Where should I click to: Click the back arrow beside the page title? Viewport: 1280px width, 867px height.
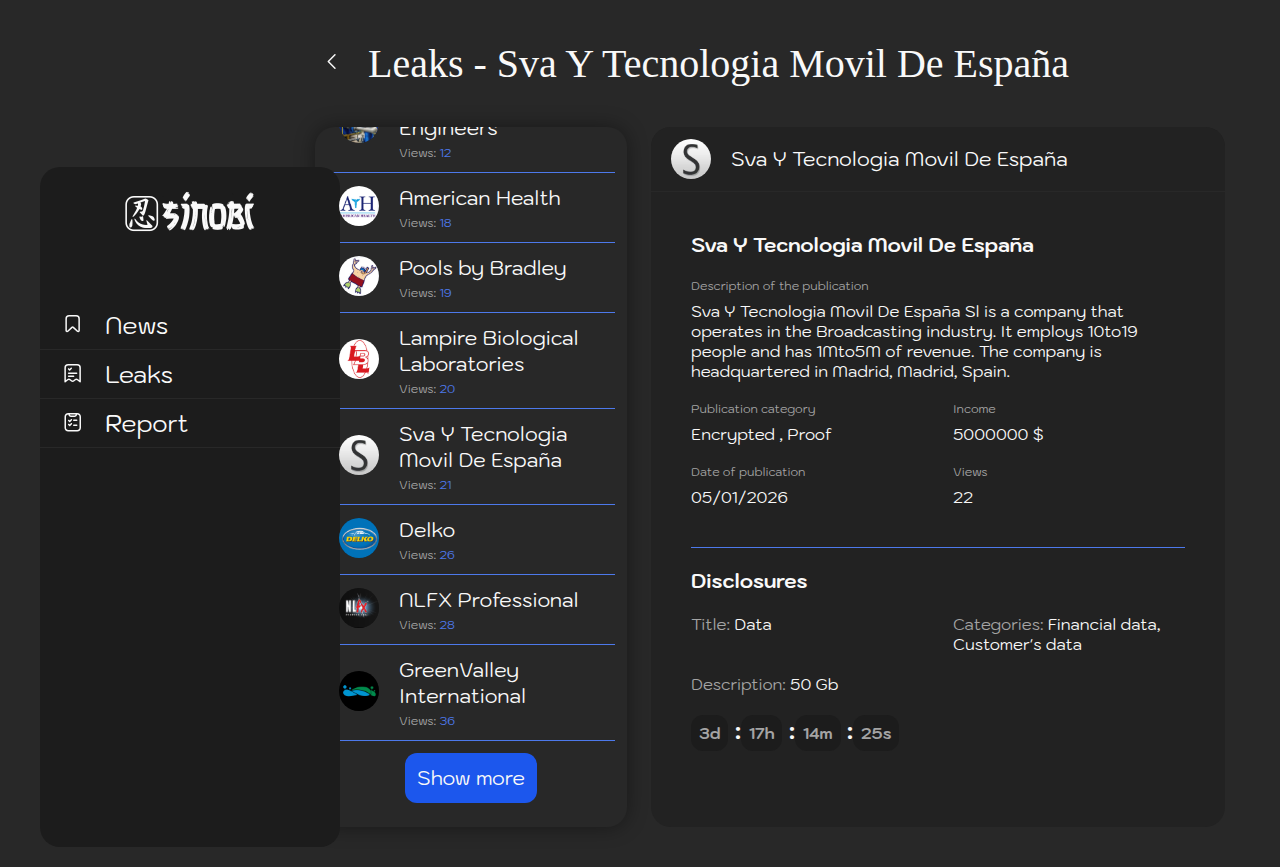[x=332, y=62]
